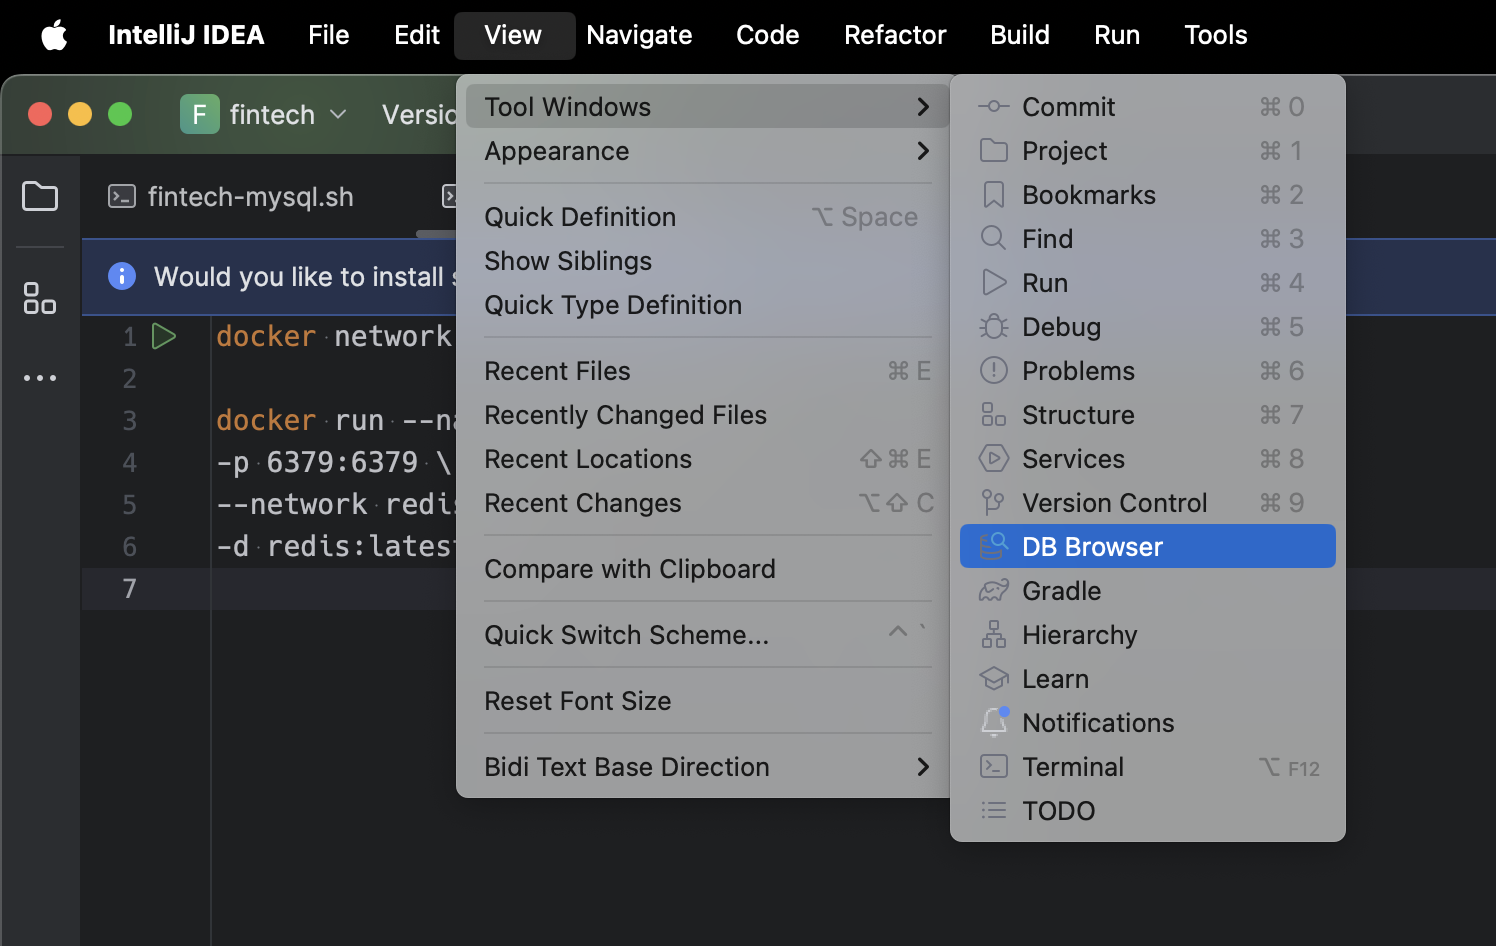The width and height of the screenshot is (1496, 946).
Task: Open the Structure tool window sidebar icon
Action: pos(40,298)
